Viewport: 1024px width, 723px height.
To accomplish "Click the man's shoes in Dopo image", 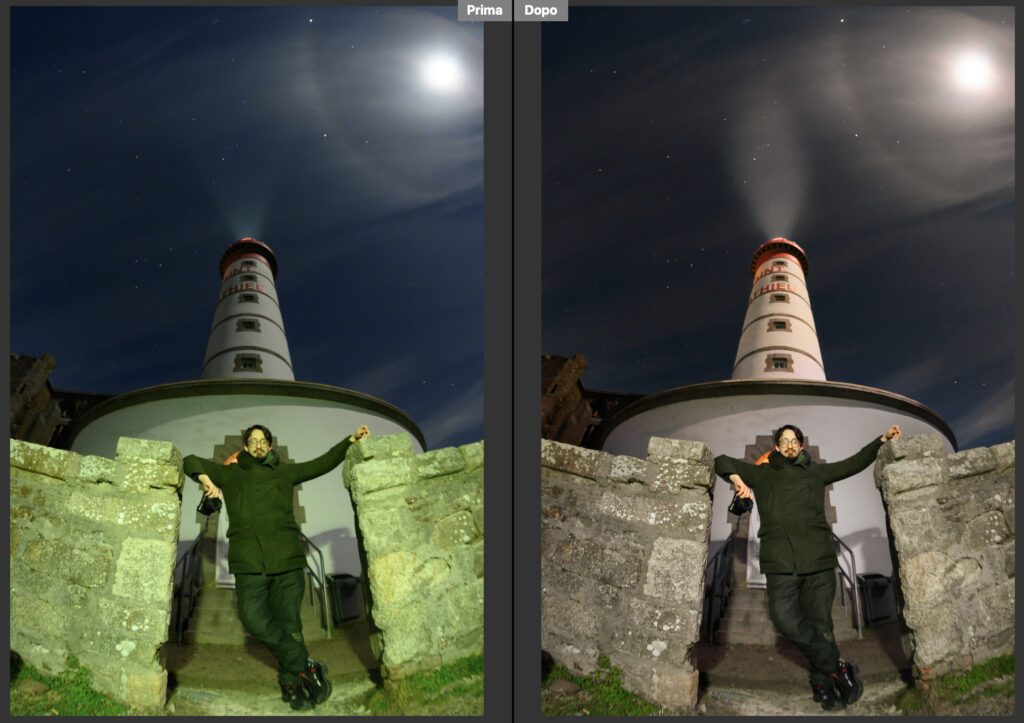I will click(840, 685).
